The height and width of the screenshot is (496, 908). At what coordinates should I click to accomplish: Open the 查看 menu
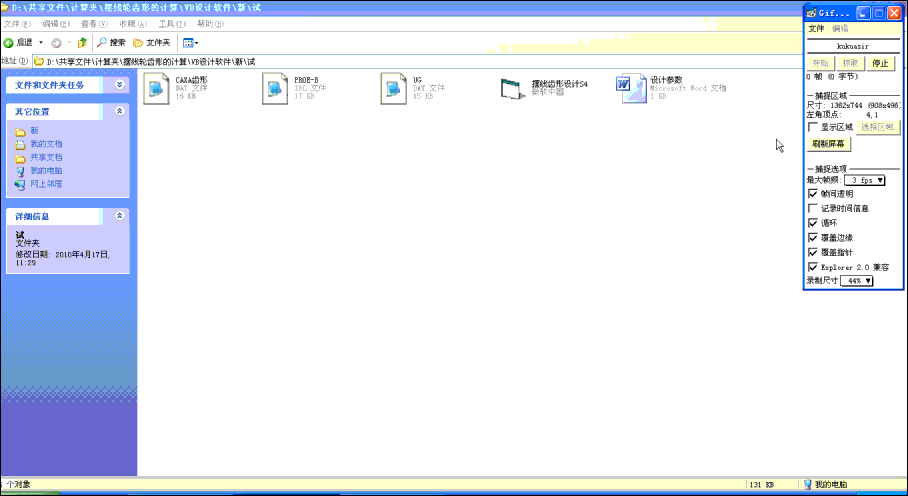tap(94, 24)
